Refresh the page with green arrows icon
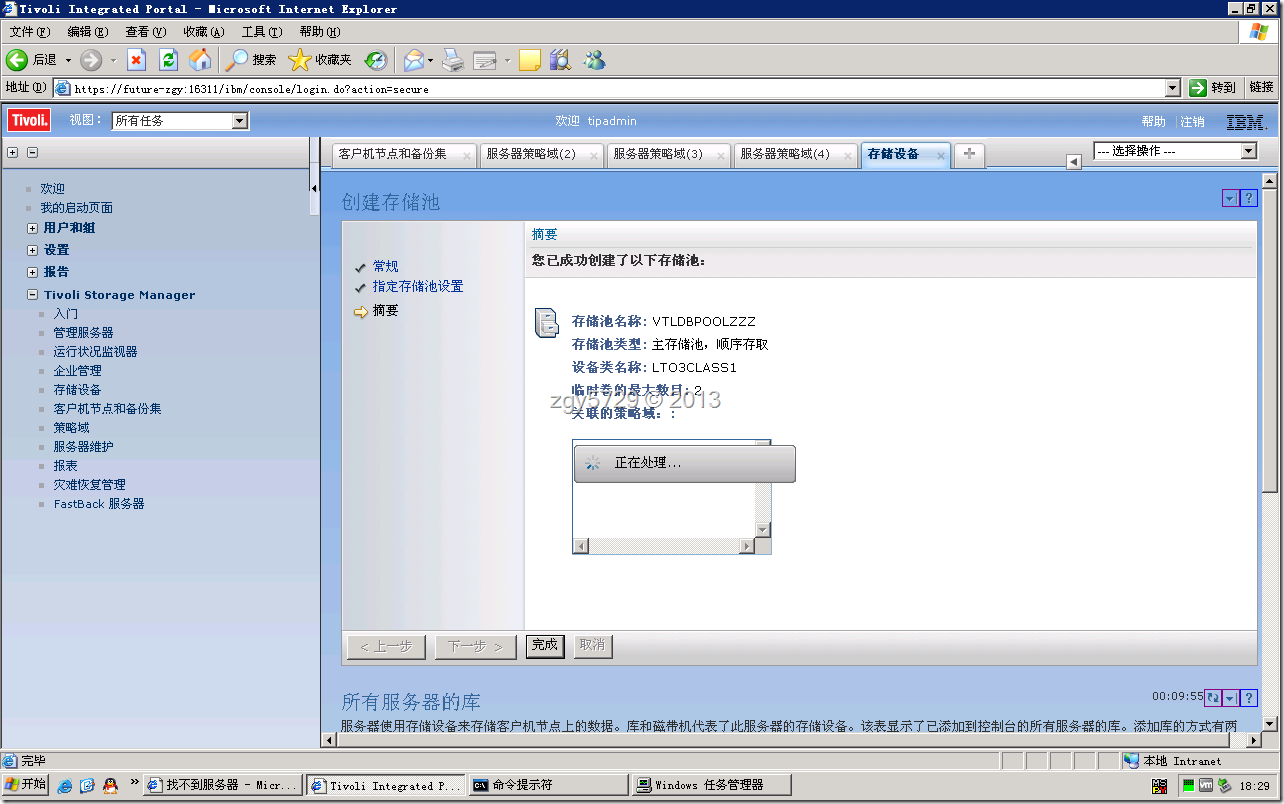The image size is (1284, 804). point(168,60)
